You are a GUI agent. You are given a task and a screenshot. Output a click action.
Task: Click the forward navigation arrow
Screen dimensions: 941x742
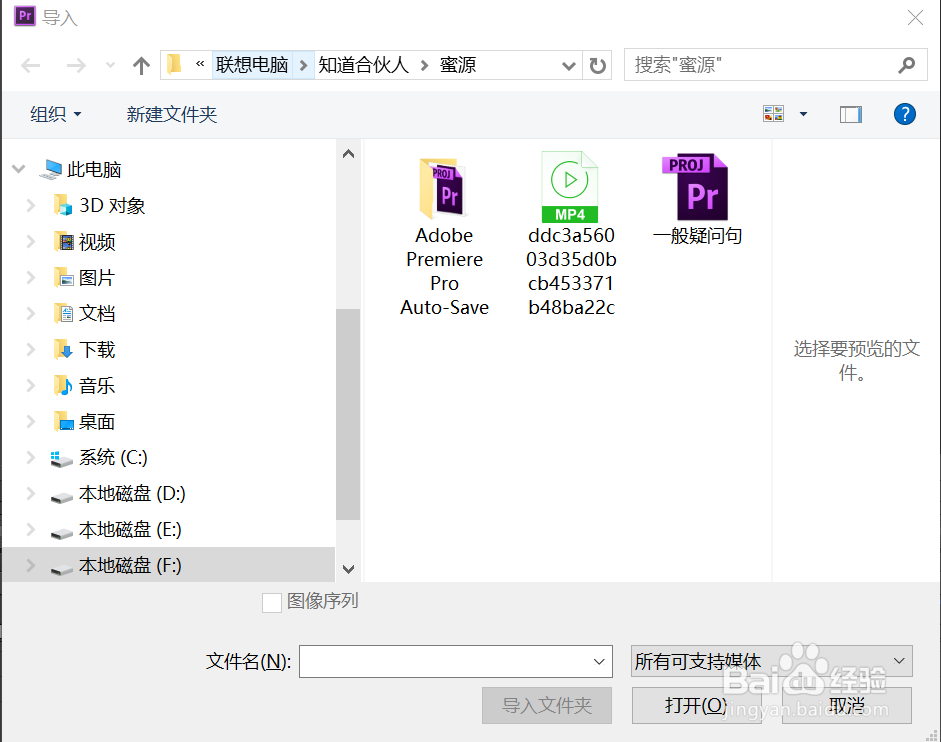(76, 64)
